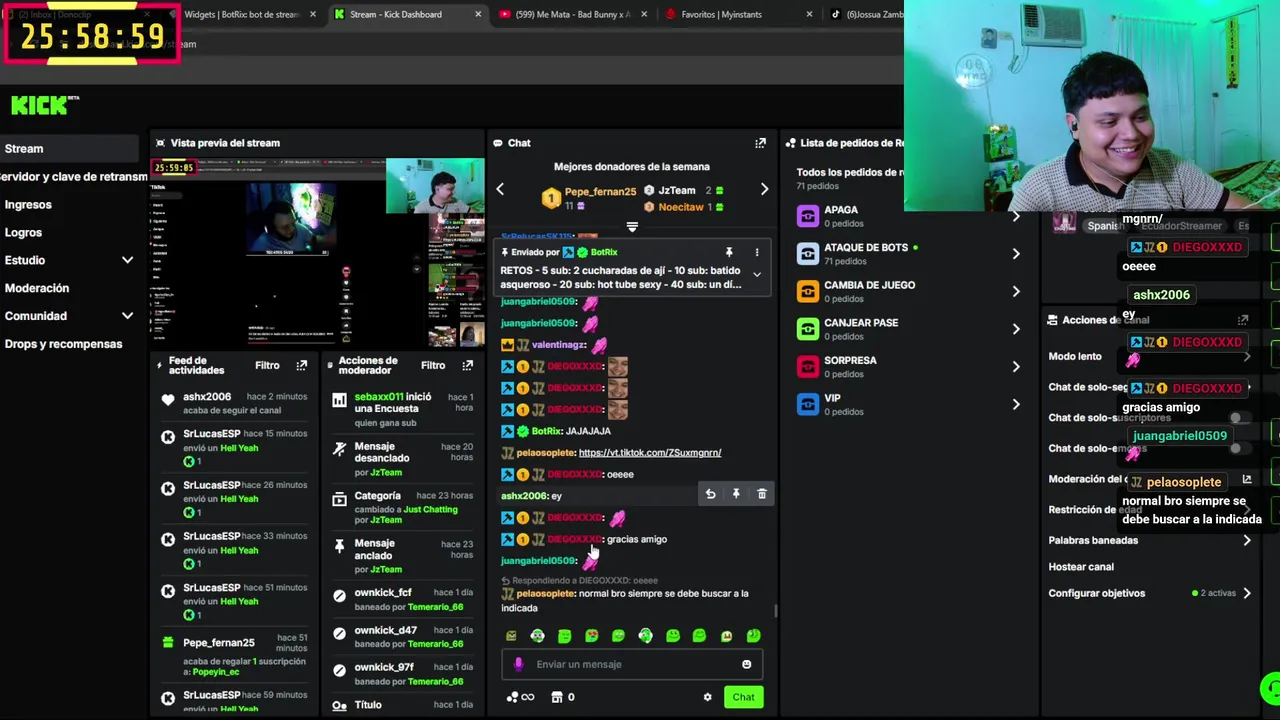1280x720 pixels.
Task: Open Configurar objetivos arrow
Action: click(1246, 593)
